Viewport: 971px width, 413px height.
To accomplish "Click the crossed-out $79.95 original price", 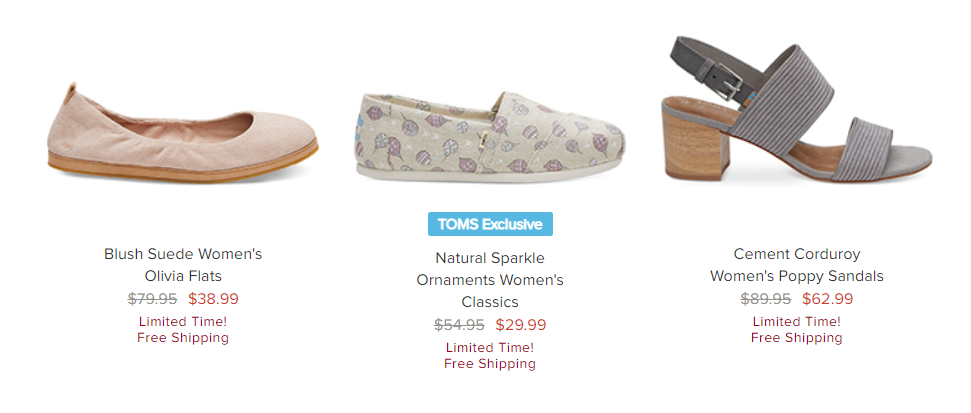I will [153, 298].
